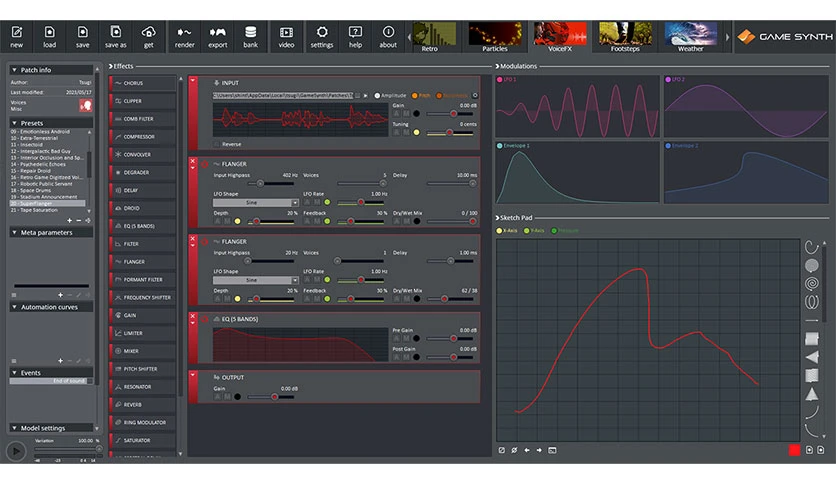Viewport: 836px width, 484px height.
Task: Click the play button at bottom left
Action: [17, 451]
